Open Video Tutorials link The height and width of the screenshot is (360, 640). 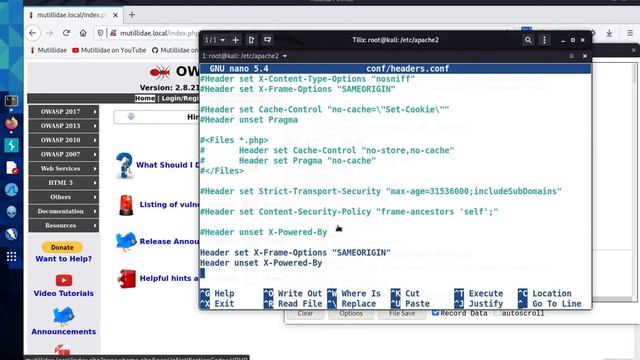pos(64,293)
